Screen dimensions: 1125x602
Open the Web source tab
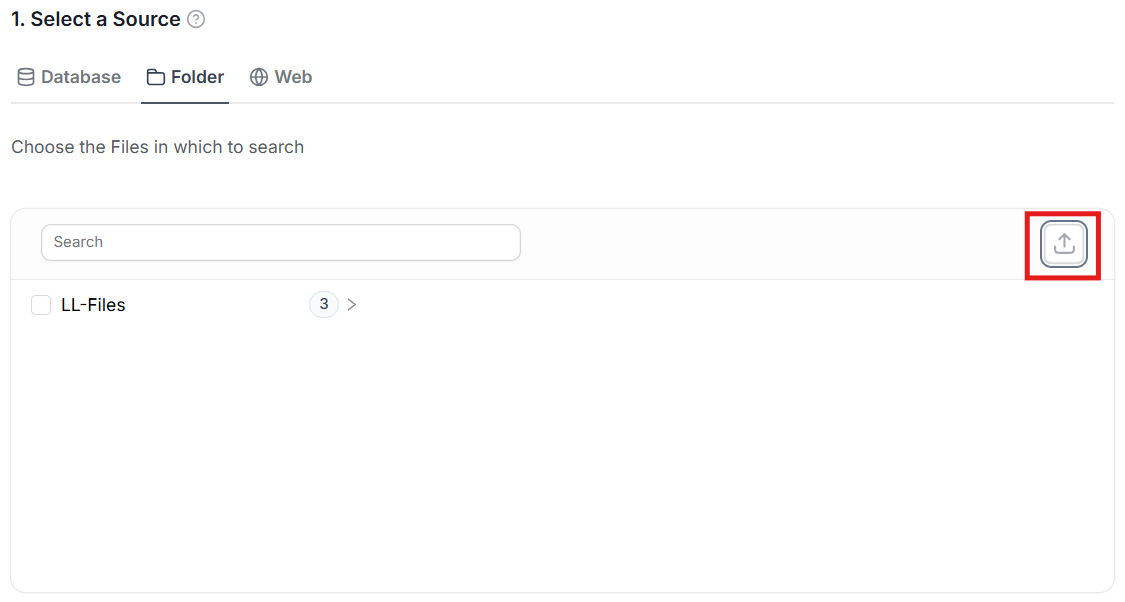(293, 77)
